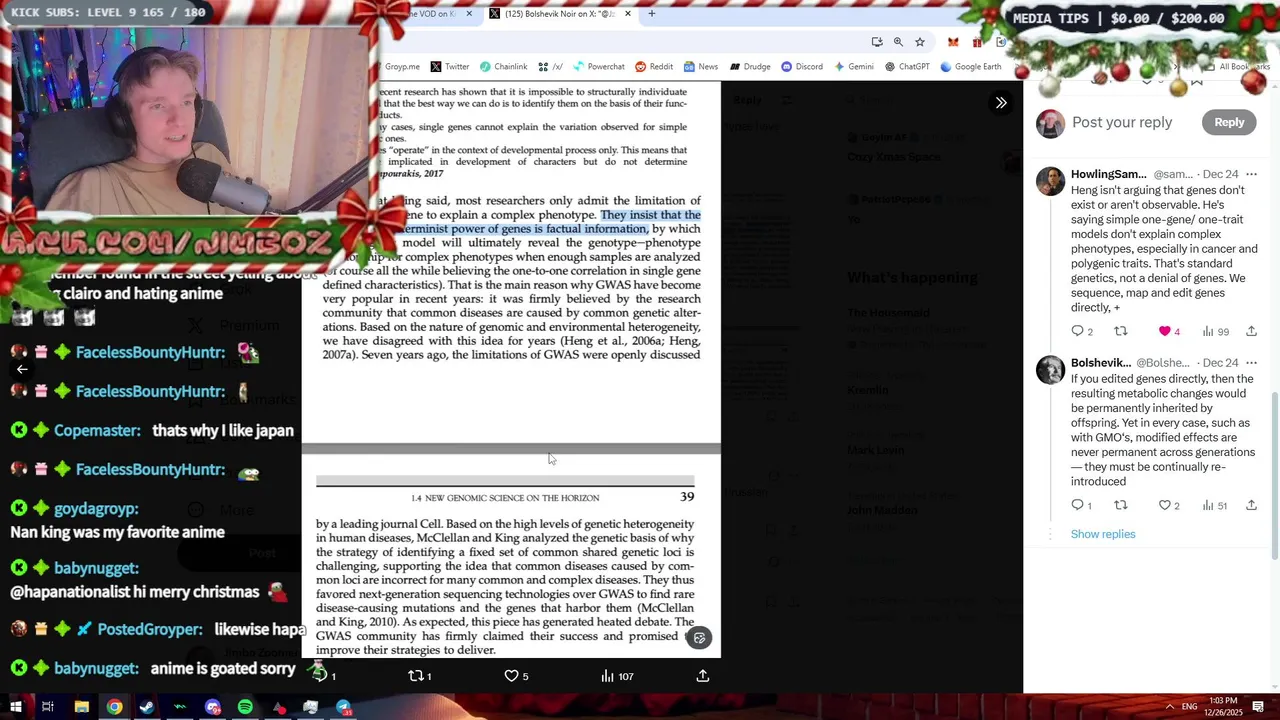Like Bolshevik's reply showing 2 likes
This screenshot has height=720, width=1280.
coord(1164,505)
